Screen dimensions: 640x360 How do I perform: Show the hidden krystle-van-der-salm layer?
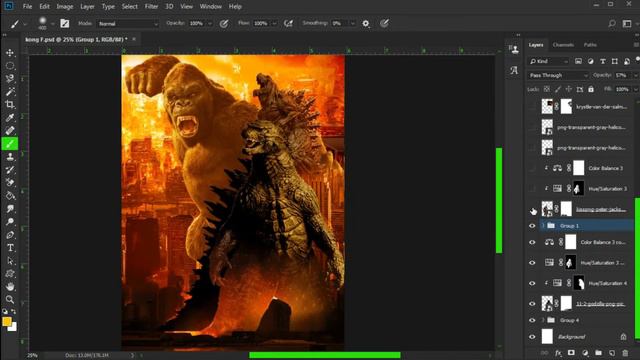pos(532,107)
